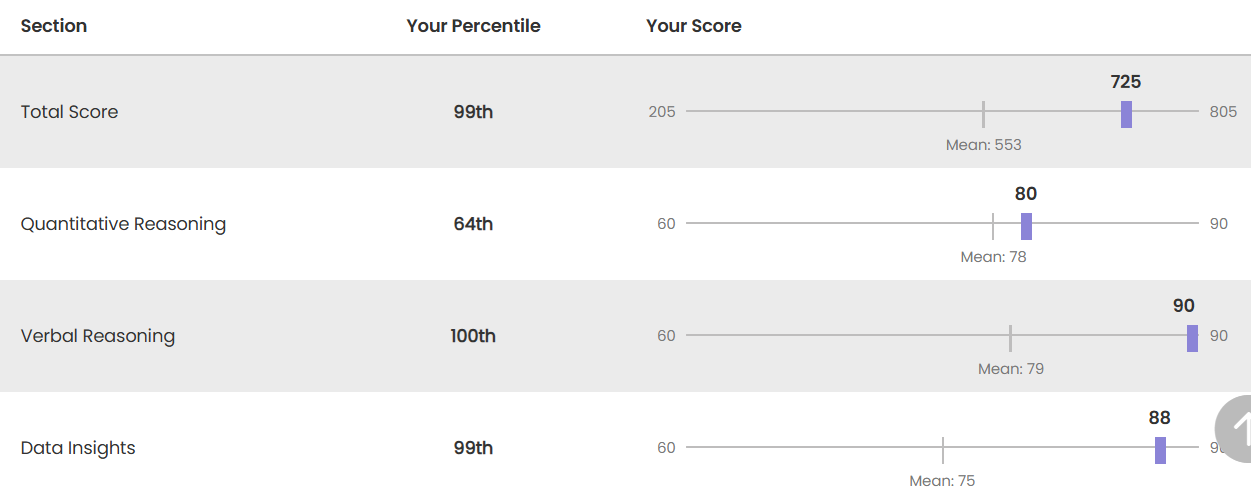Click the Section column header
The width and height of the screenshot is (1251, 499).
coord(54,26)
